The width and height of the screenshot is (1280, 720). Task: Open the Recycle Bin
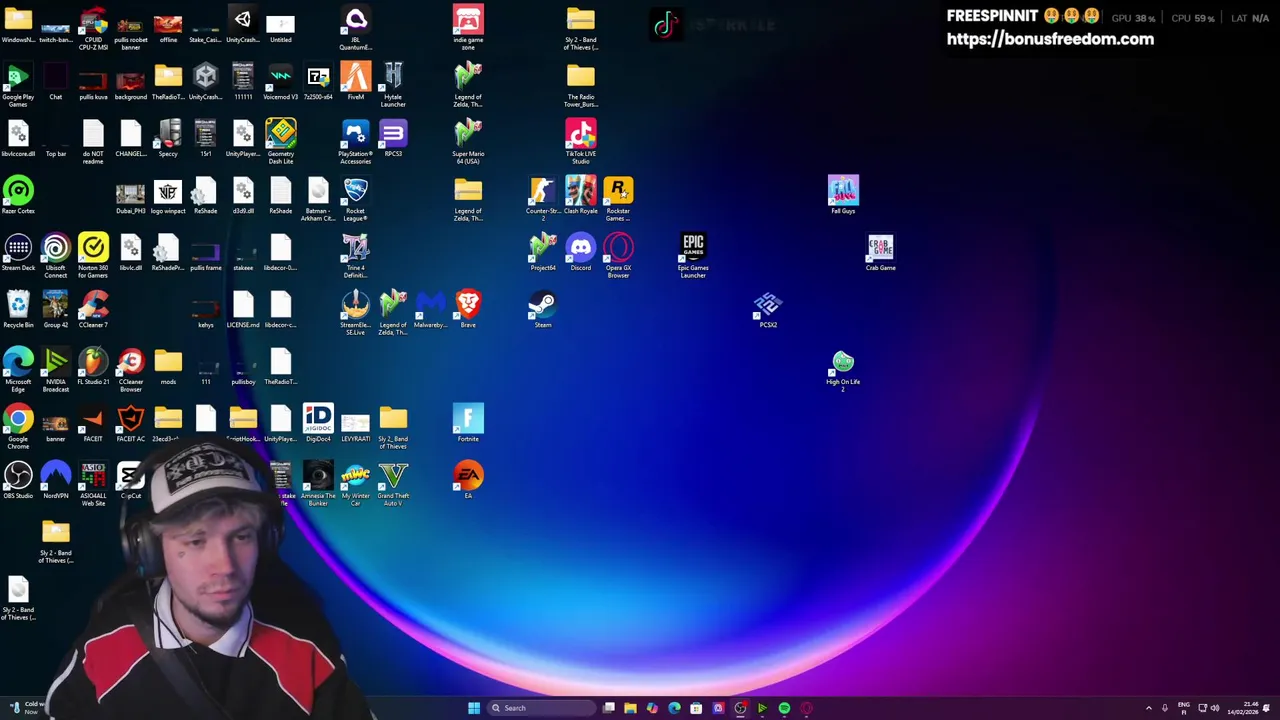[18, 310]
